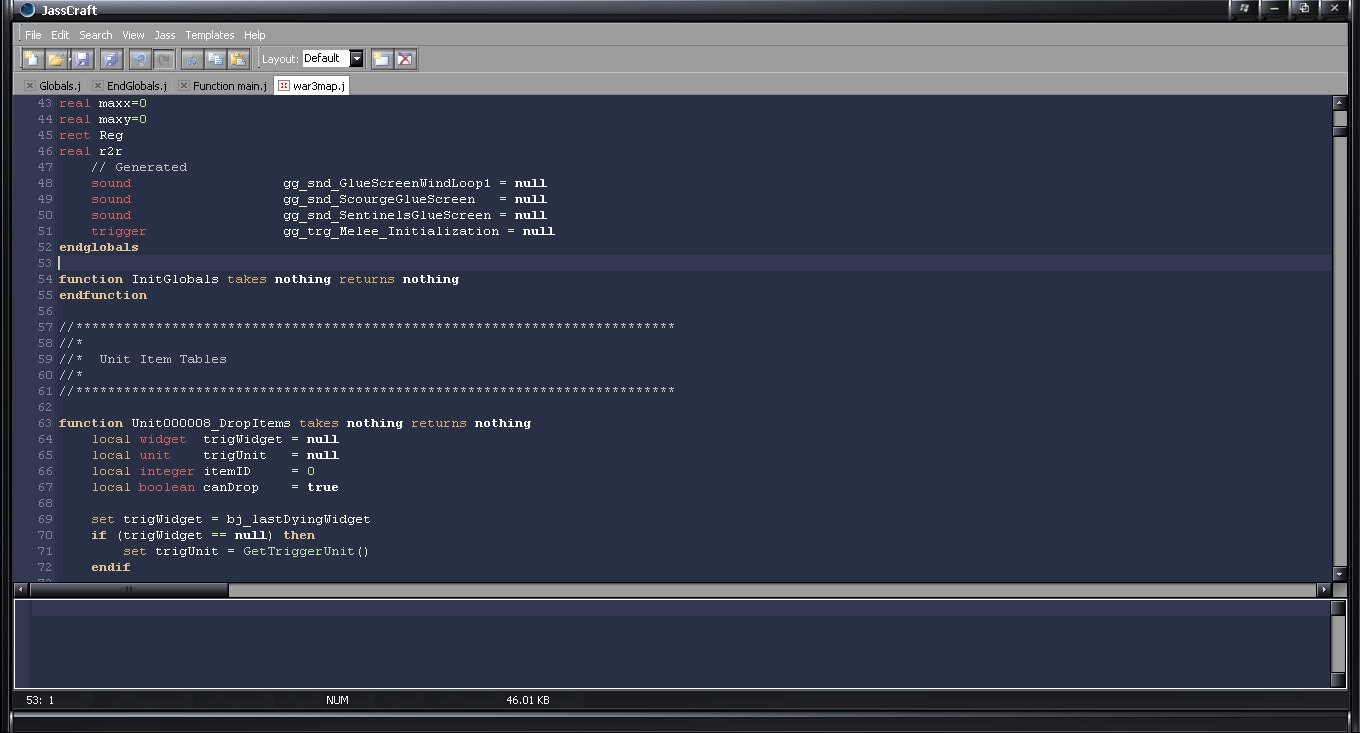Click the new layout icon beside Layout dropdown
1364x733 pixels.
point(381,59)
